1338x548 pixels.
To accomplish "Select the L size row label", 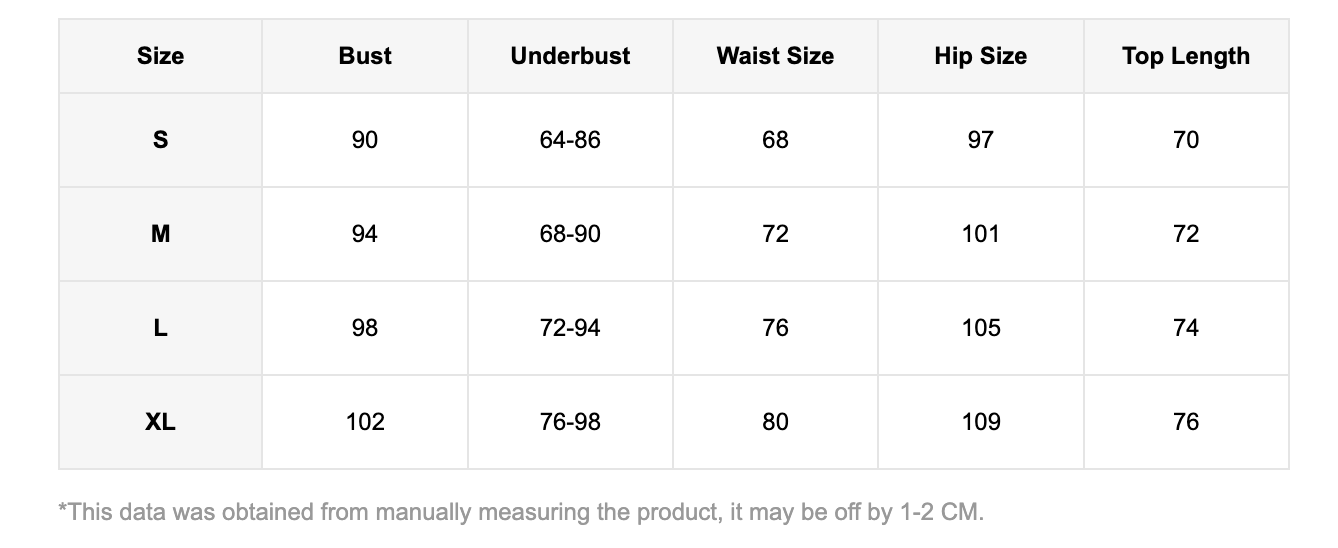I will coord(160,328).
